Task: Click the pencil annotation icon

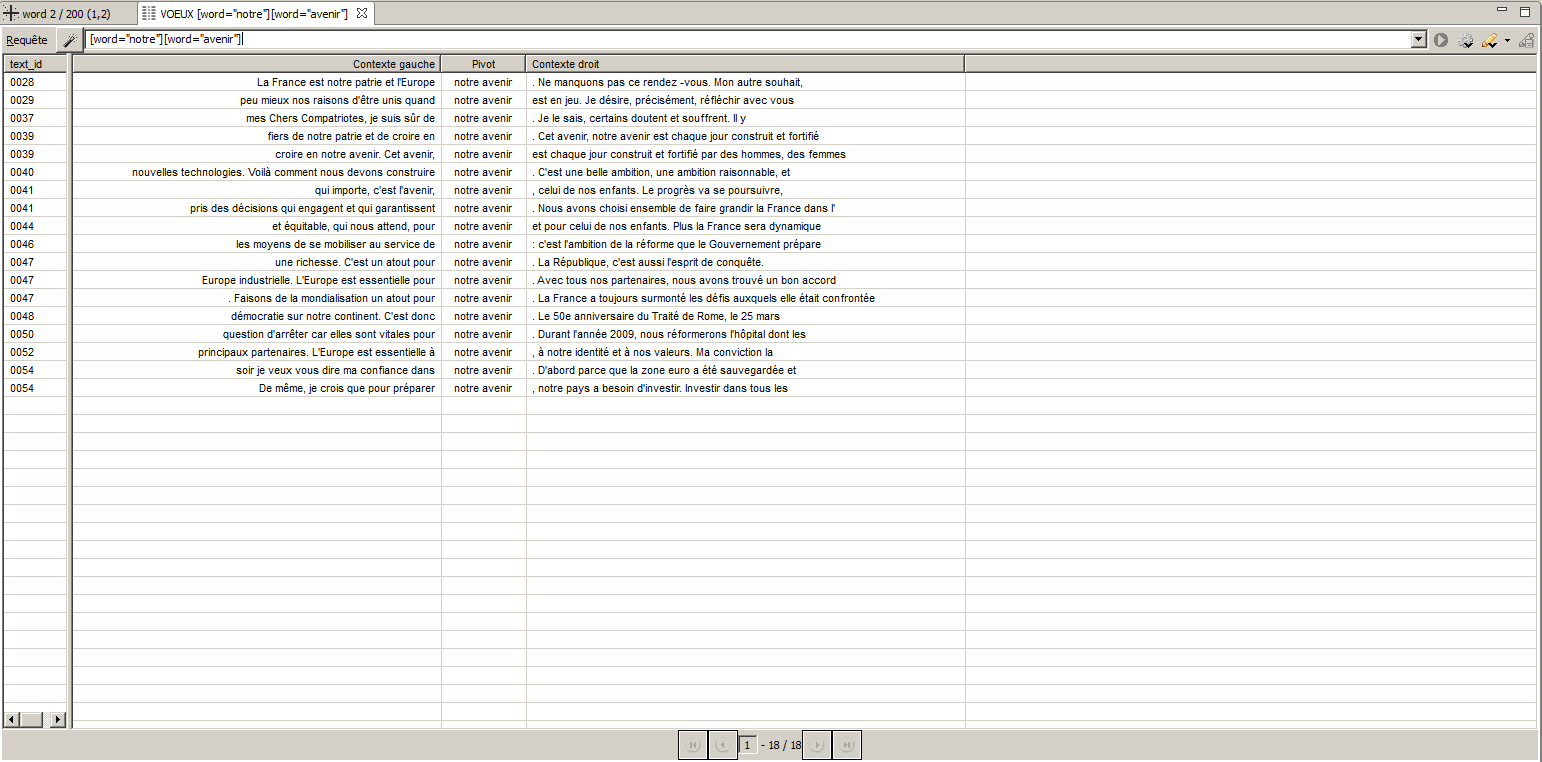Action: tap(1489, 40)
